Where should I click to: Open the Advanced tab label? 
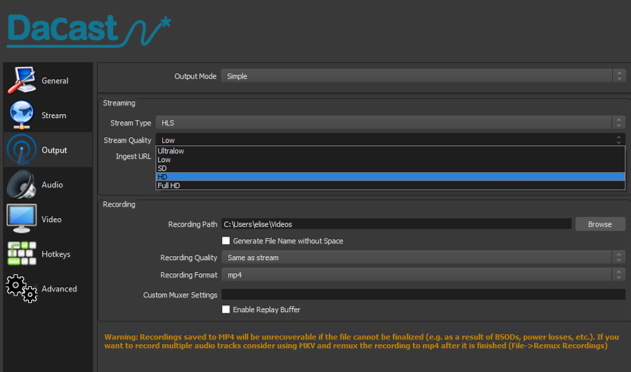[x=59, y=289]
